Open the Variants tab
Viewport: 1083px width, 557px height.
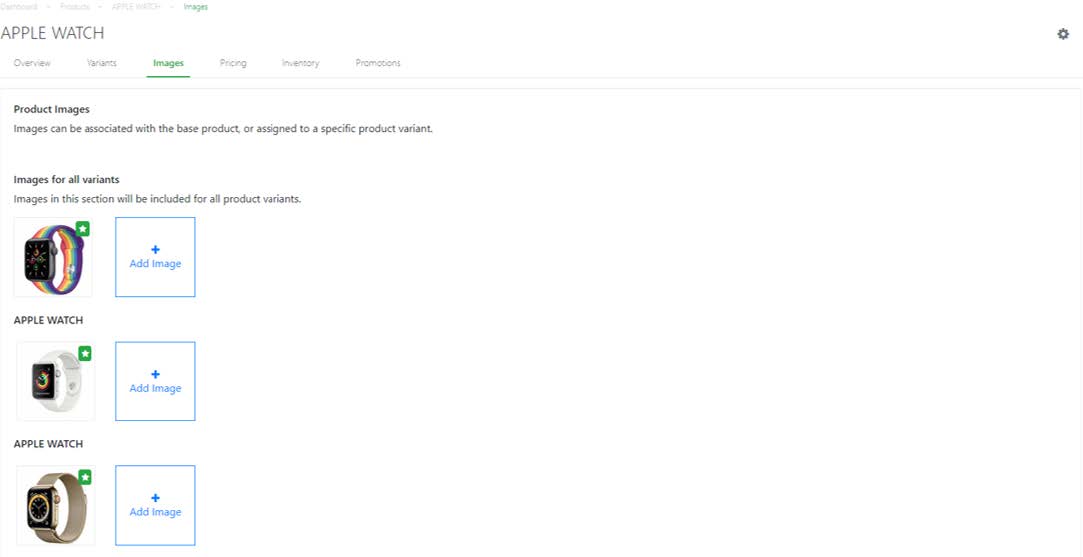(101, 63)
